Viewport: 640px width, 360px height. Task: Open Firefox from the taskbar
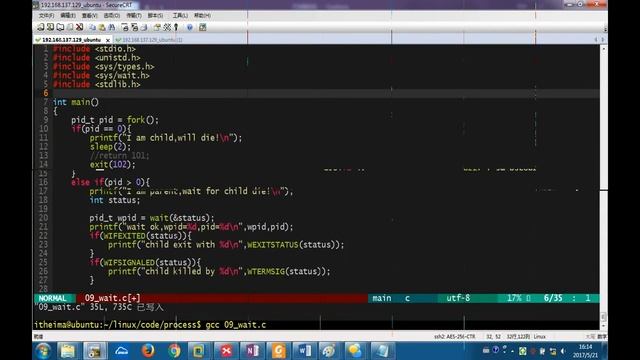(148, 351)
